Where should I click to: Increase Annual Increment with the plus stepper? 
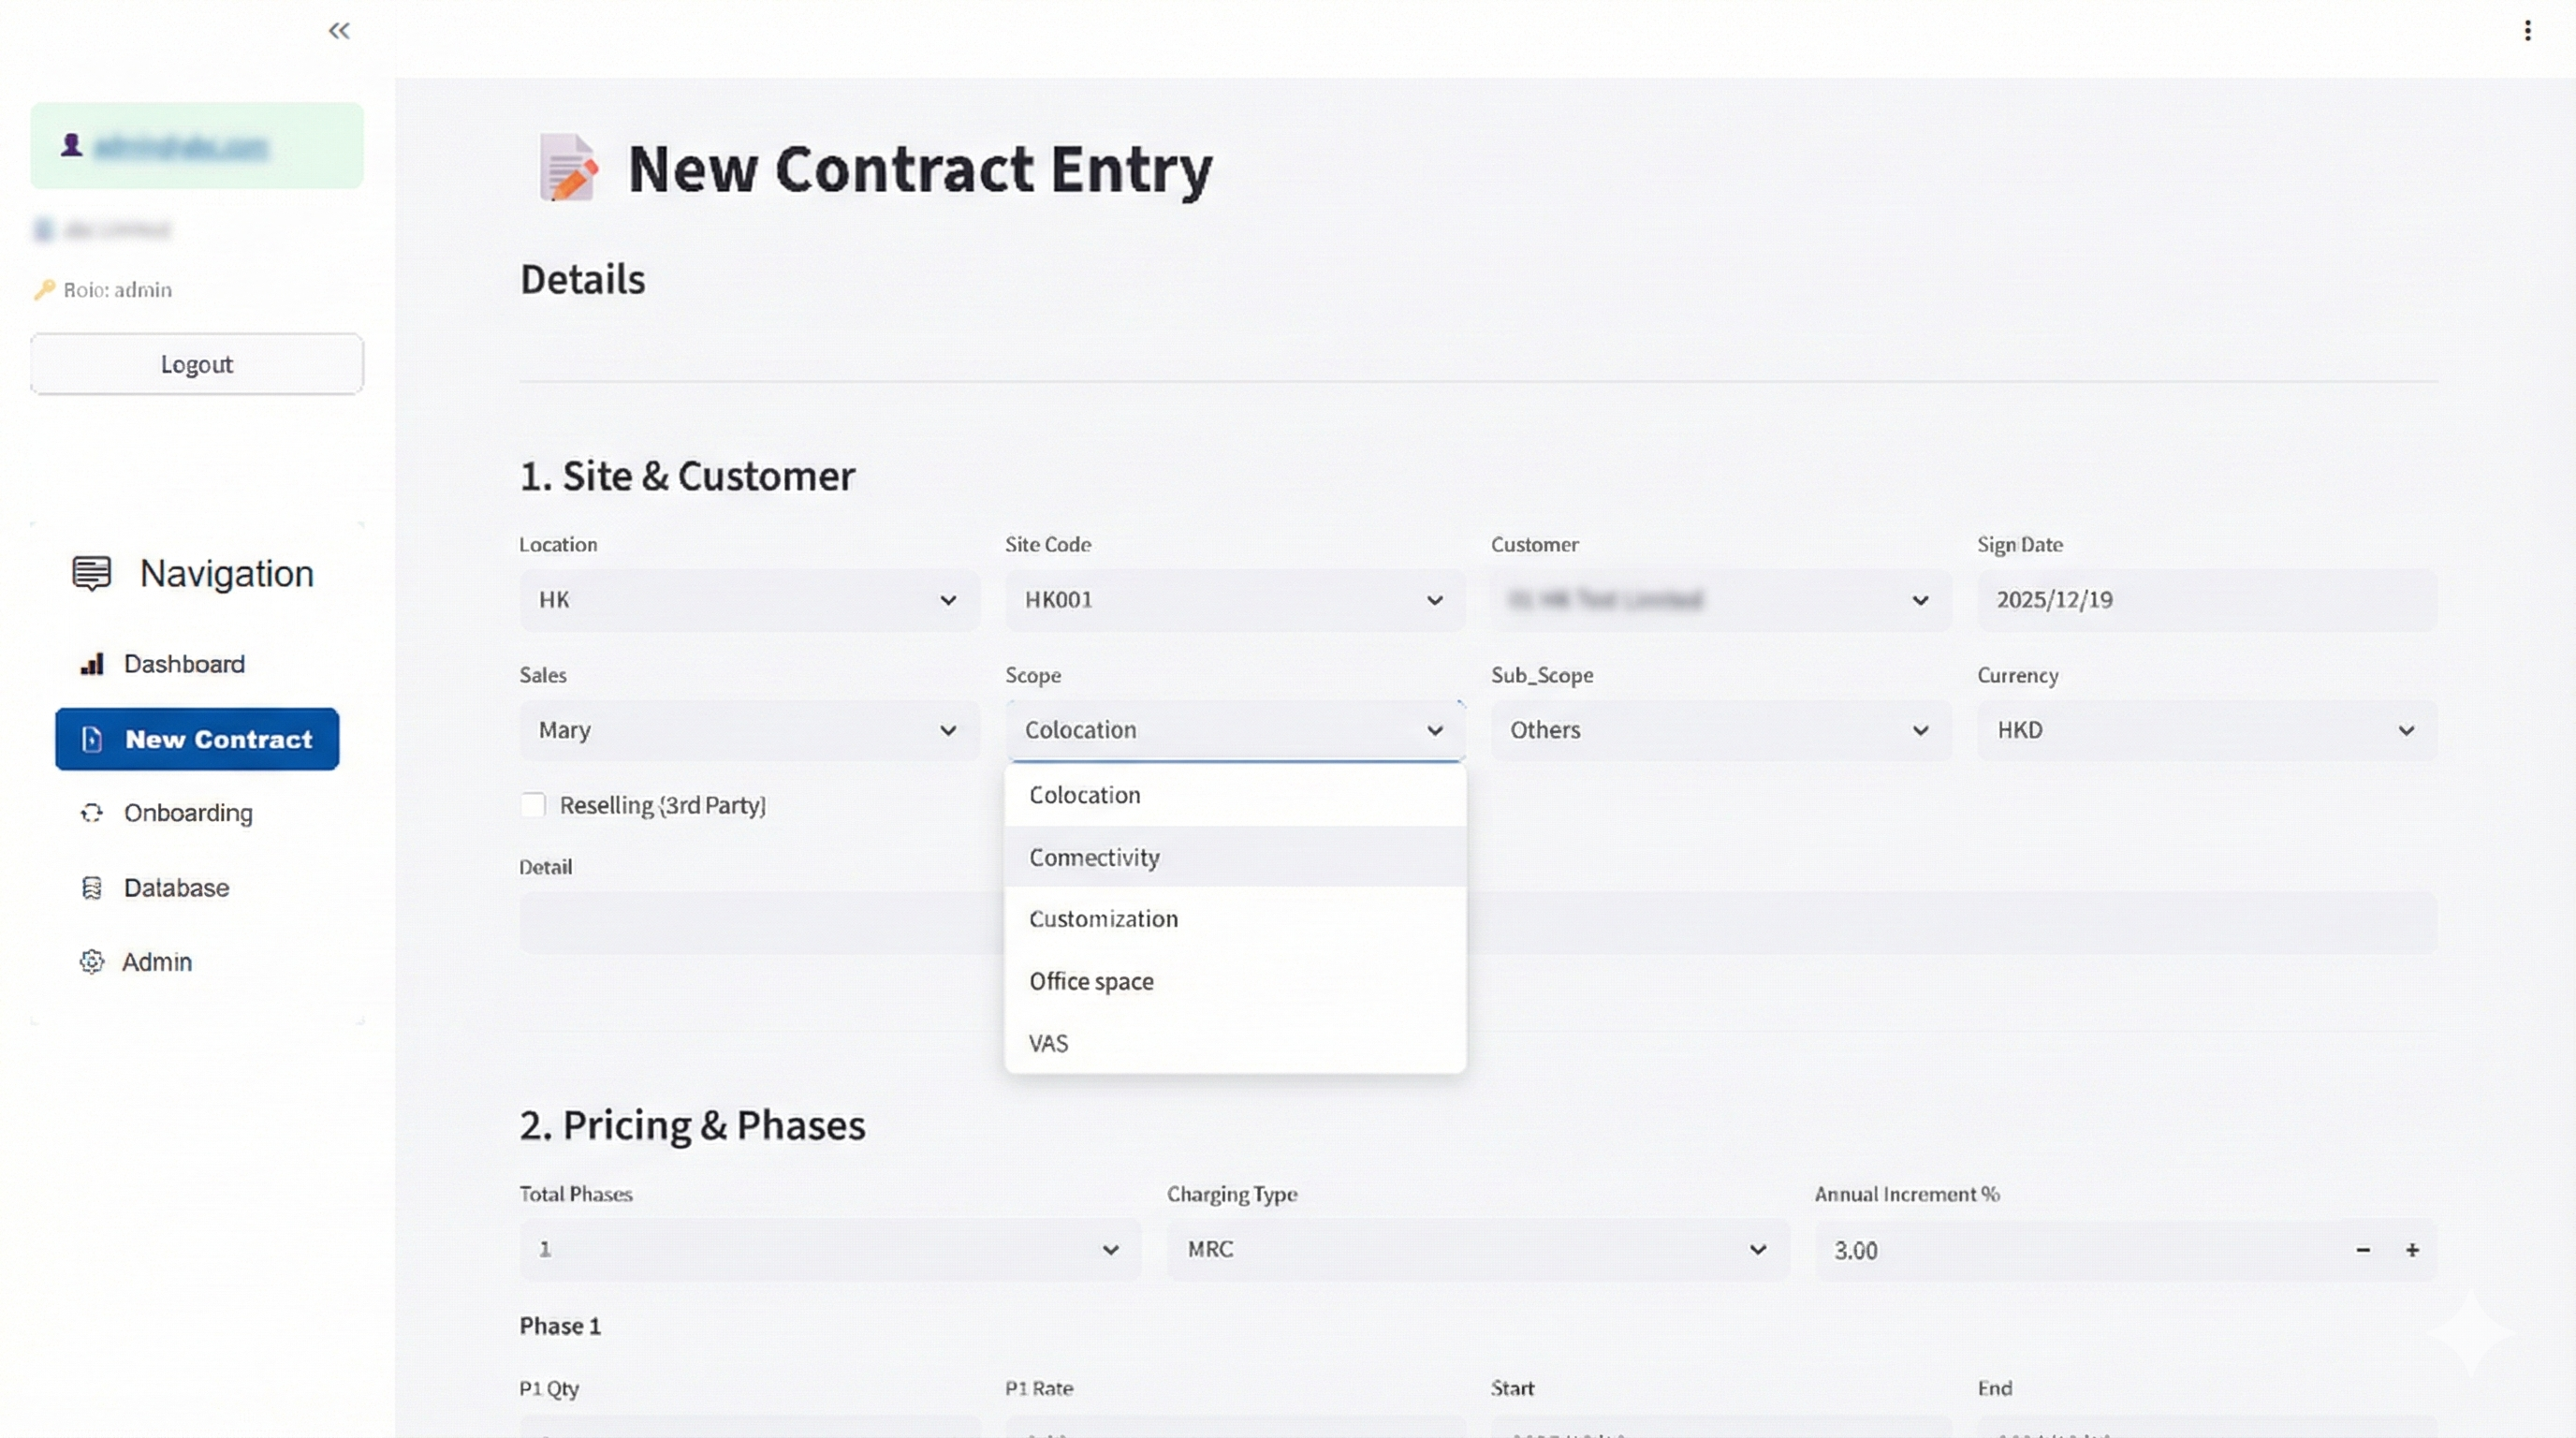(2413, 1249)
